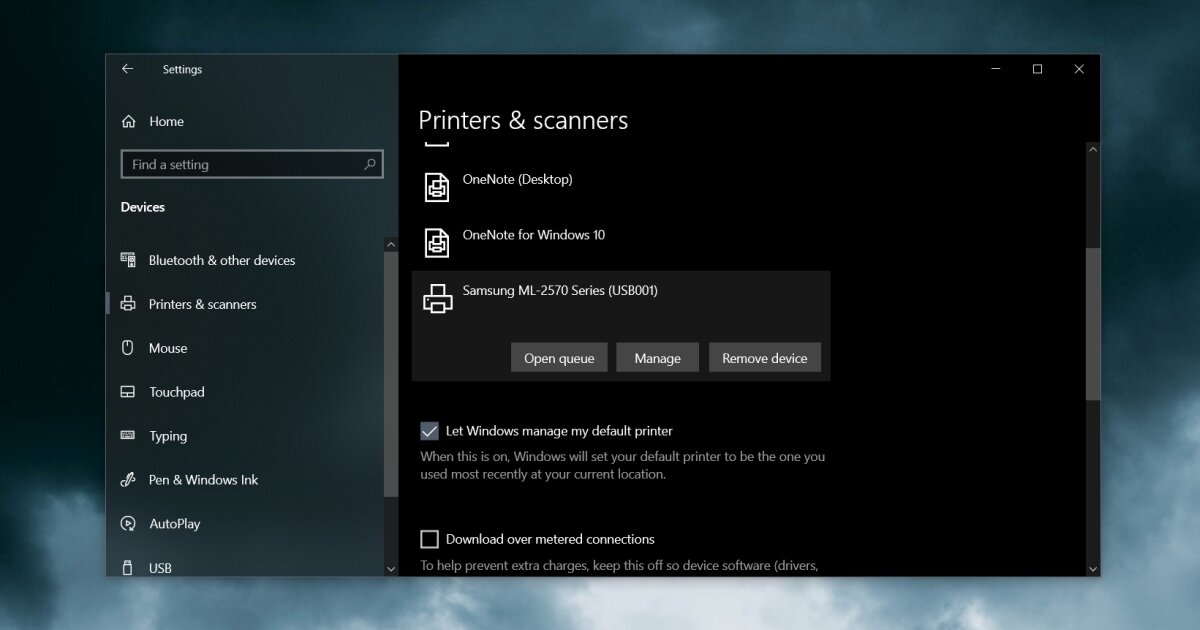This screenshot has width=1200, height=630.
Task: Click the printer icon beside Samsung ML-2570
Action: (437, 297)
